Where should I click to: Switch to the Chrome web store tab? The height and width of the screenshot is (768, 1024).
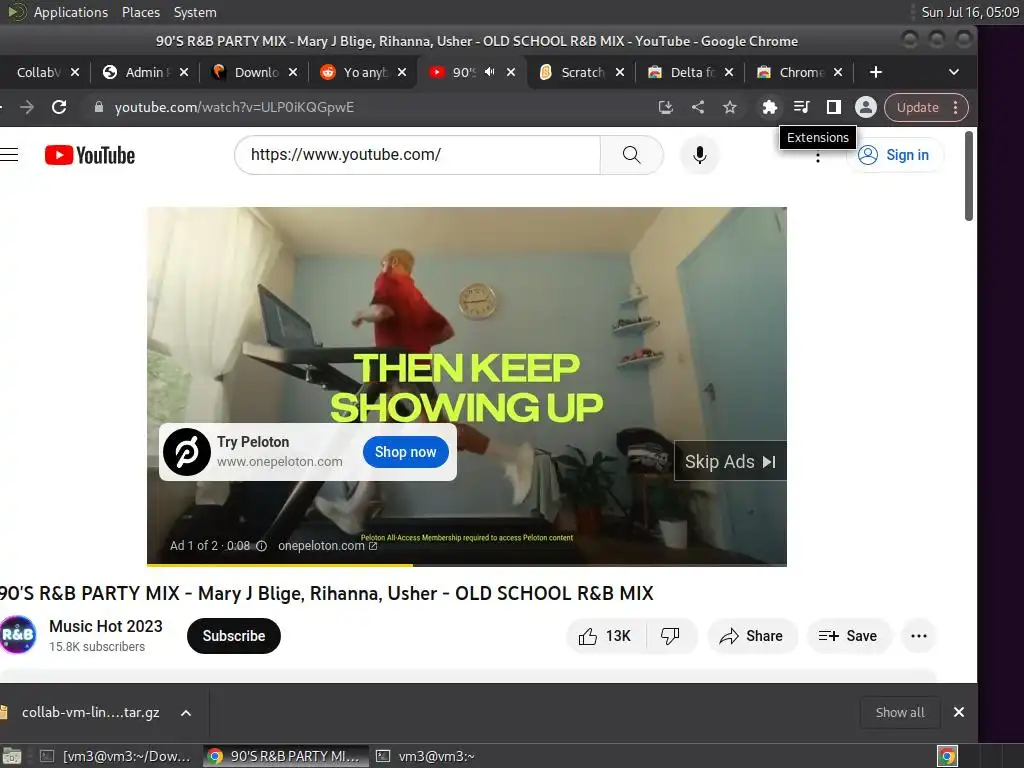click(792, 72)
